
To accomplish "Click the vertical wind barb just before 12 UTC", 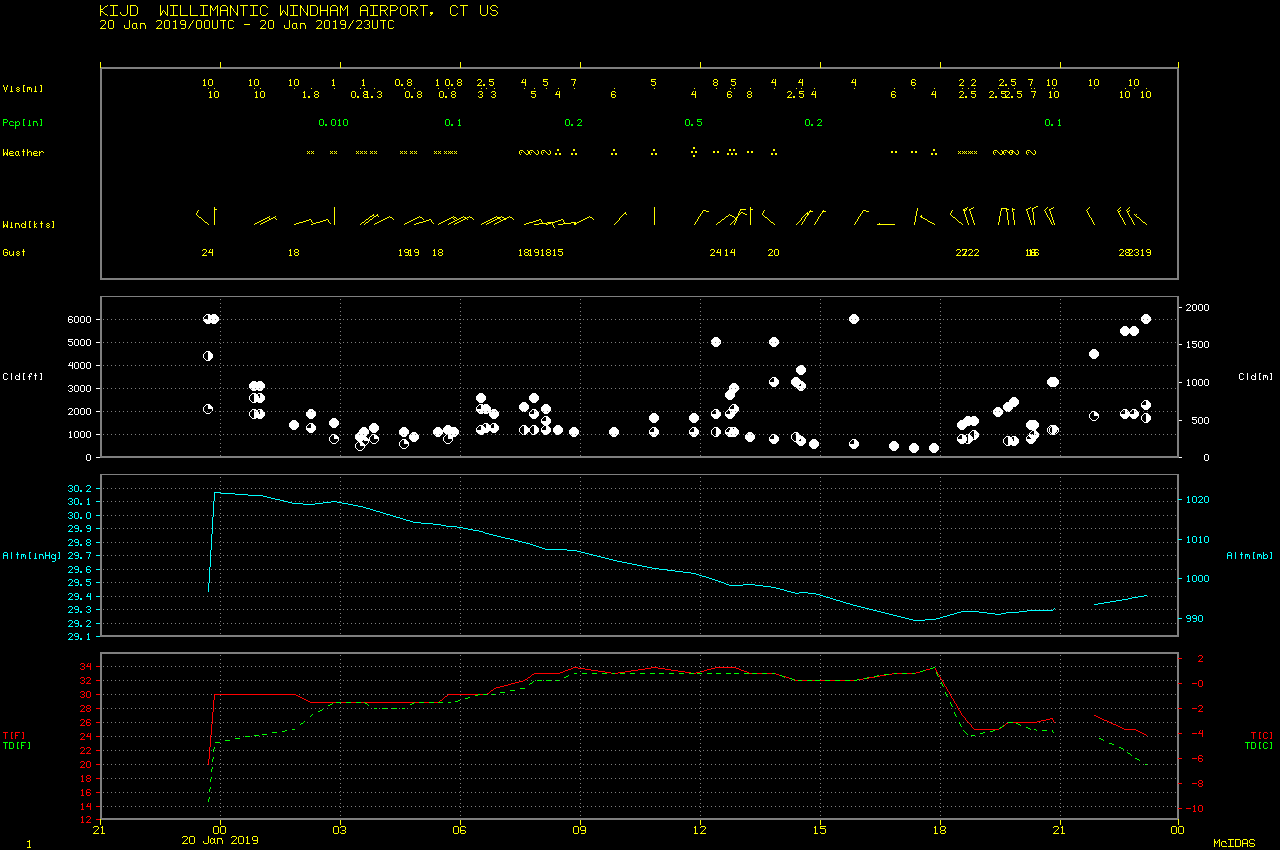I will click(x=654, y=215).
